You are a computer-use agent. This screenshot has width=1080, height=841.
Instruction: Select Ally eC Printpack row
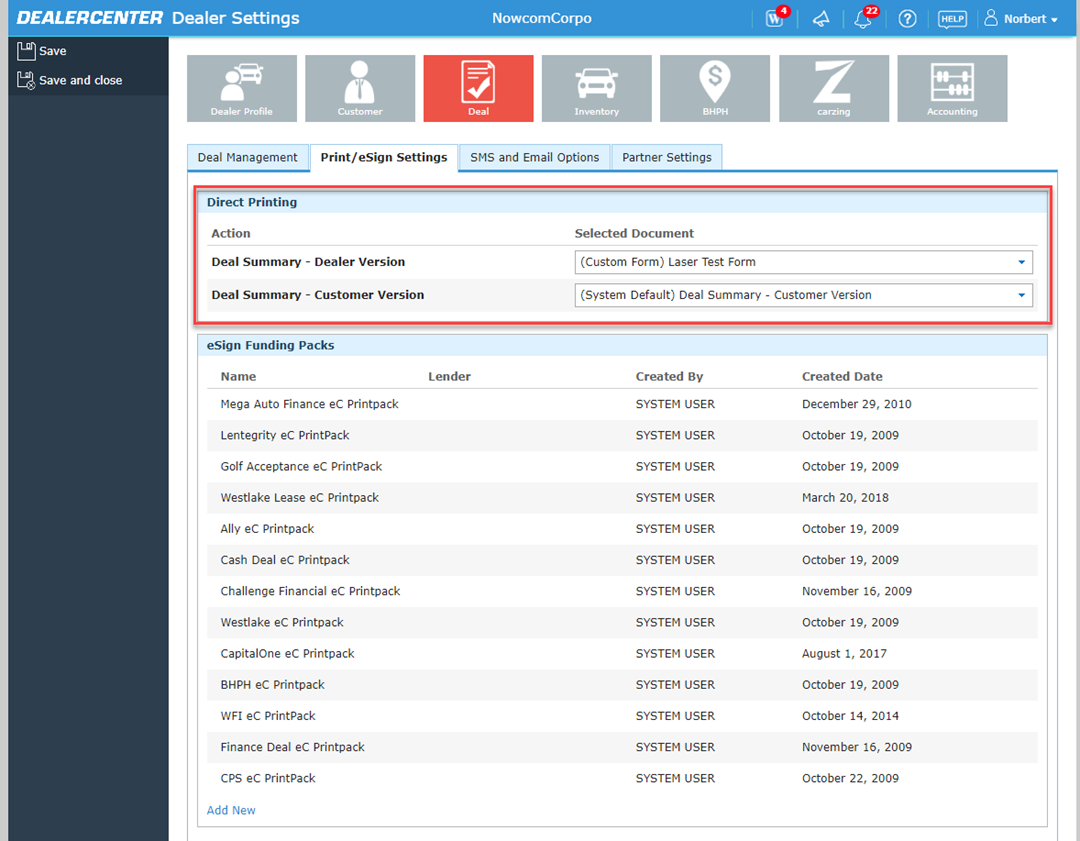pyautogui.click(x=622, y=529)
